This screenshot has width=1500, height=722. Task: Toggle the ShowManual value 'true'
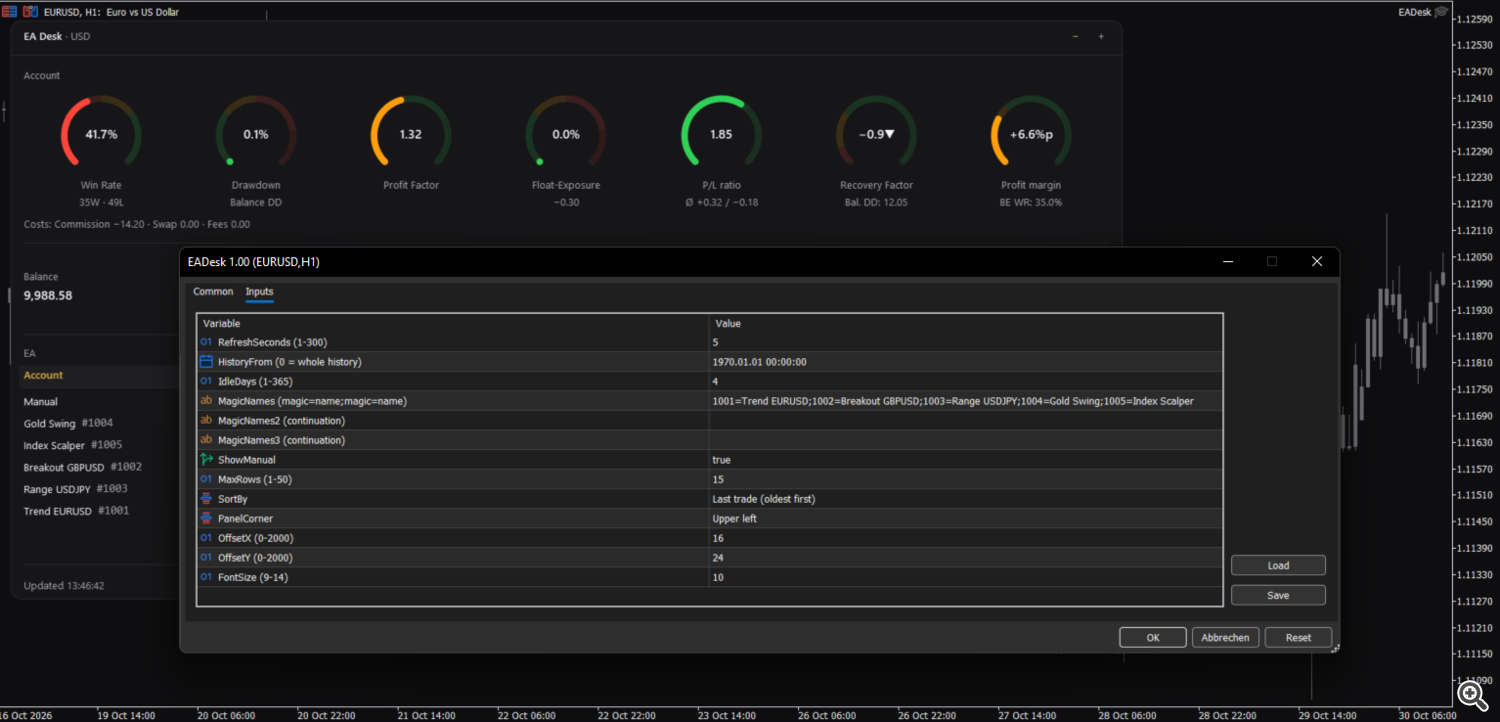coord(965,460)
